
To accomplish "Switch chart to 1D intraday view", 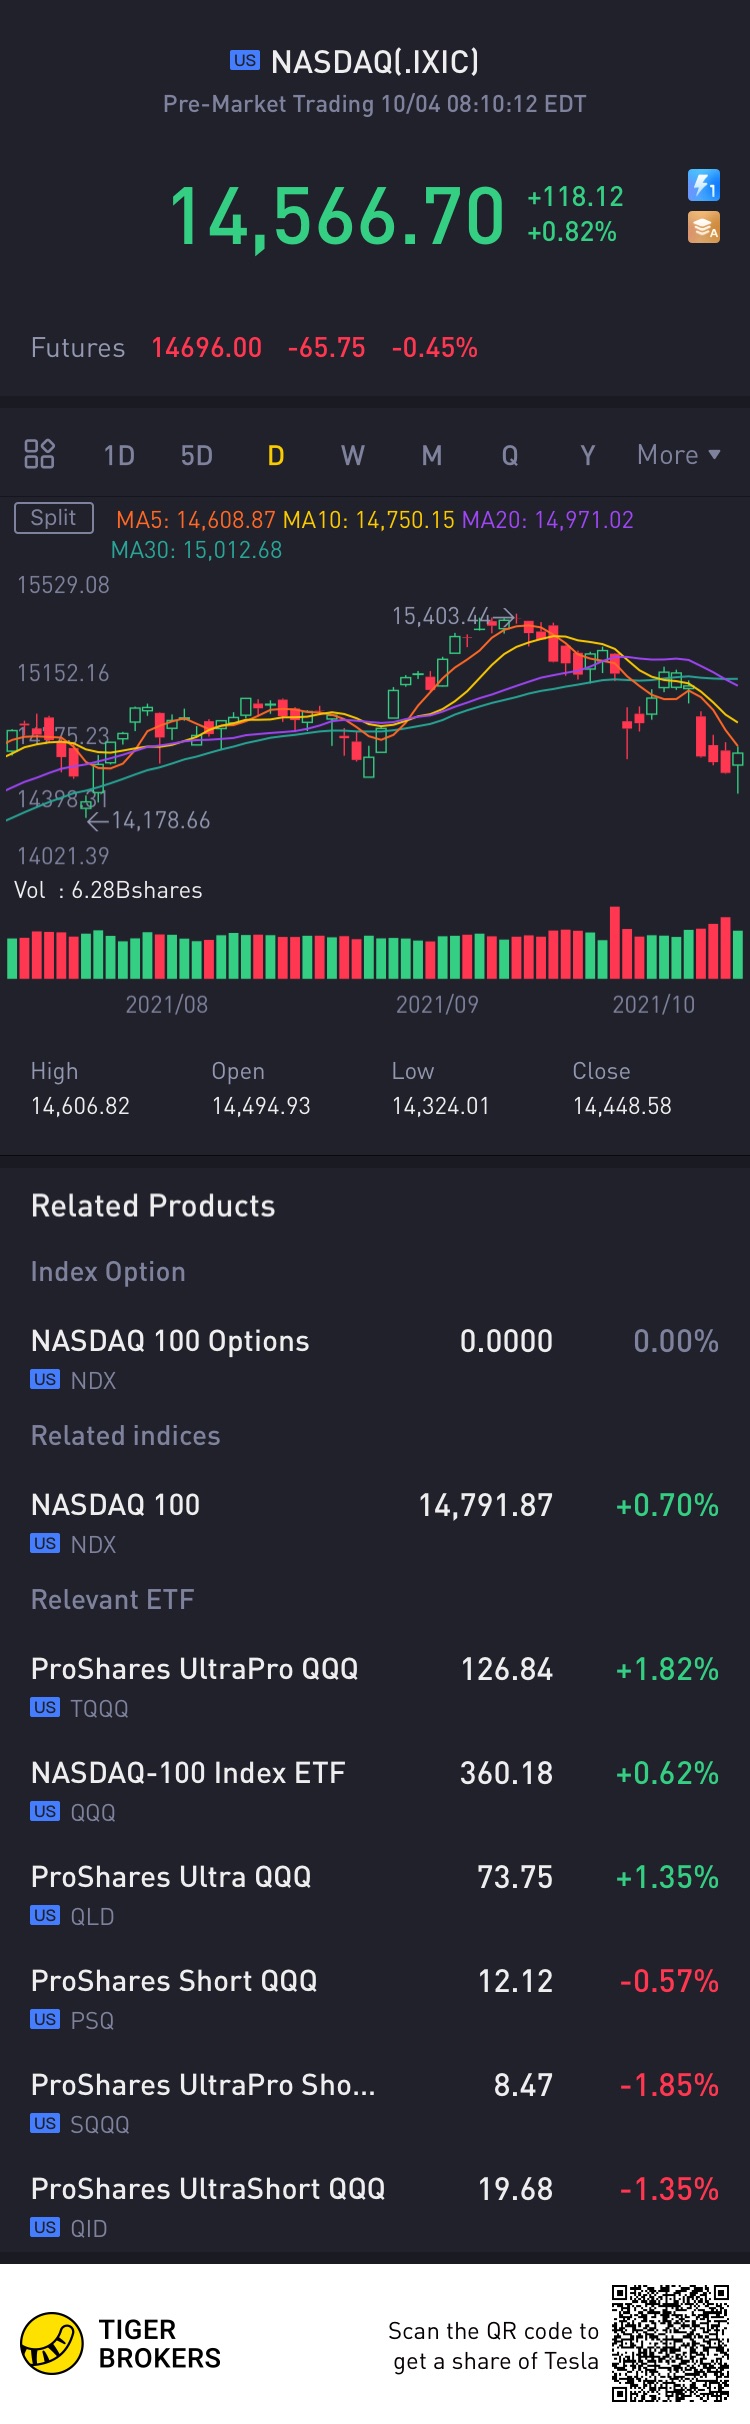I will [x=119, y=456].
